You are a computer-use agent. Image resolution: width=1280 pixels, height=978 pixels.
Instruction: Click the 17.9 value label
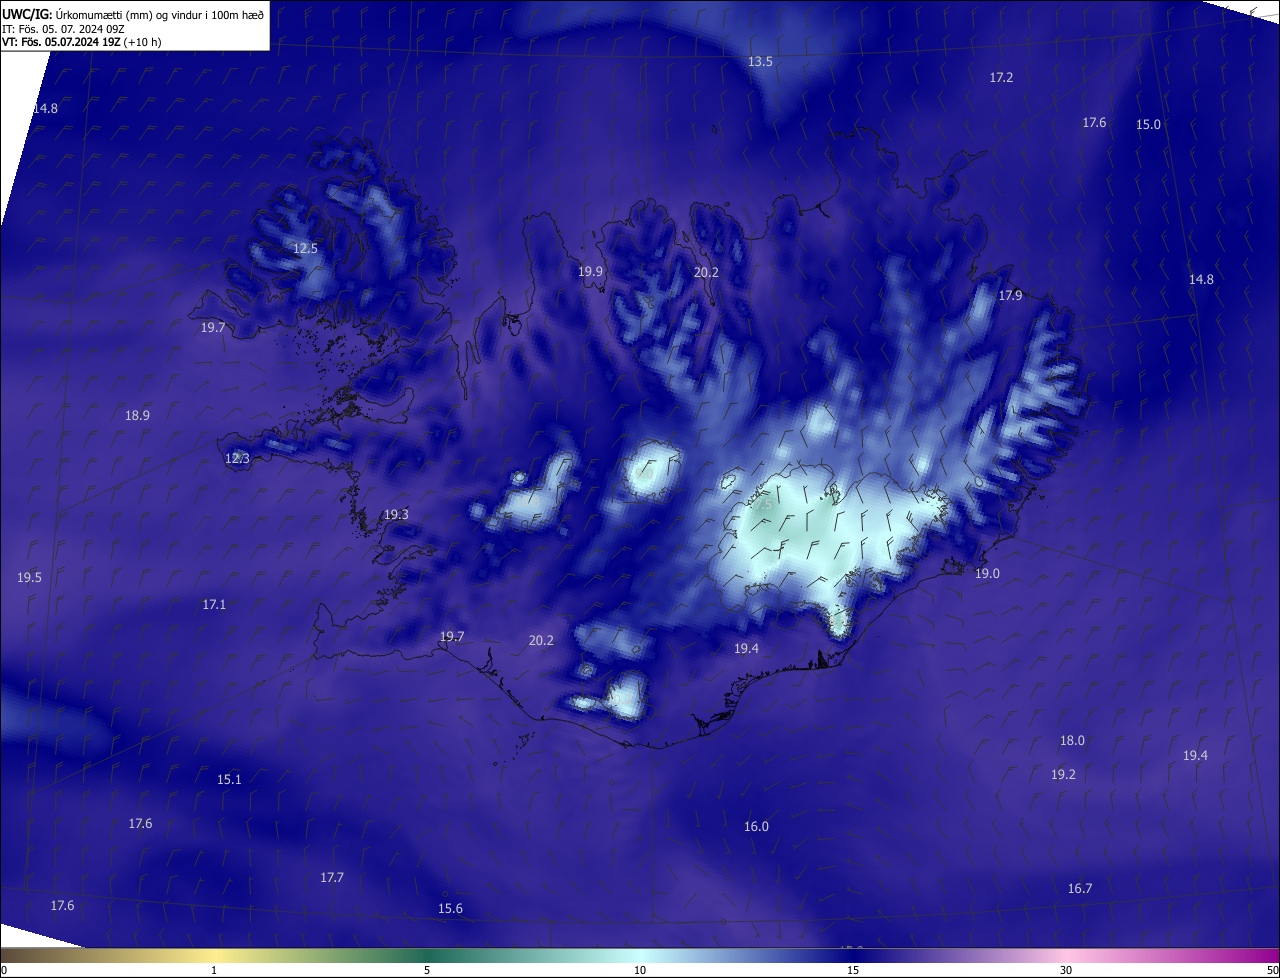[1010, 296]
